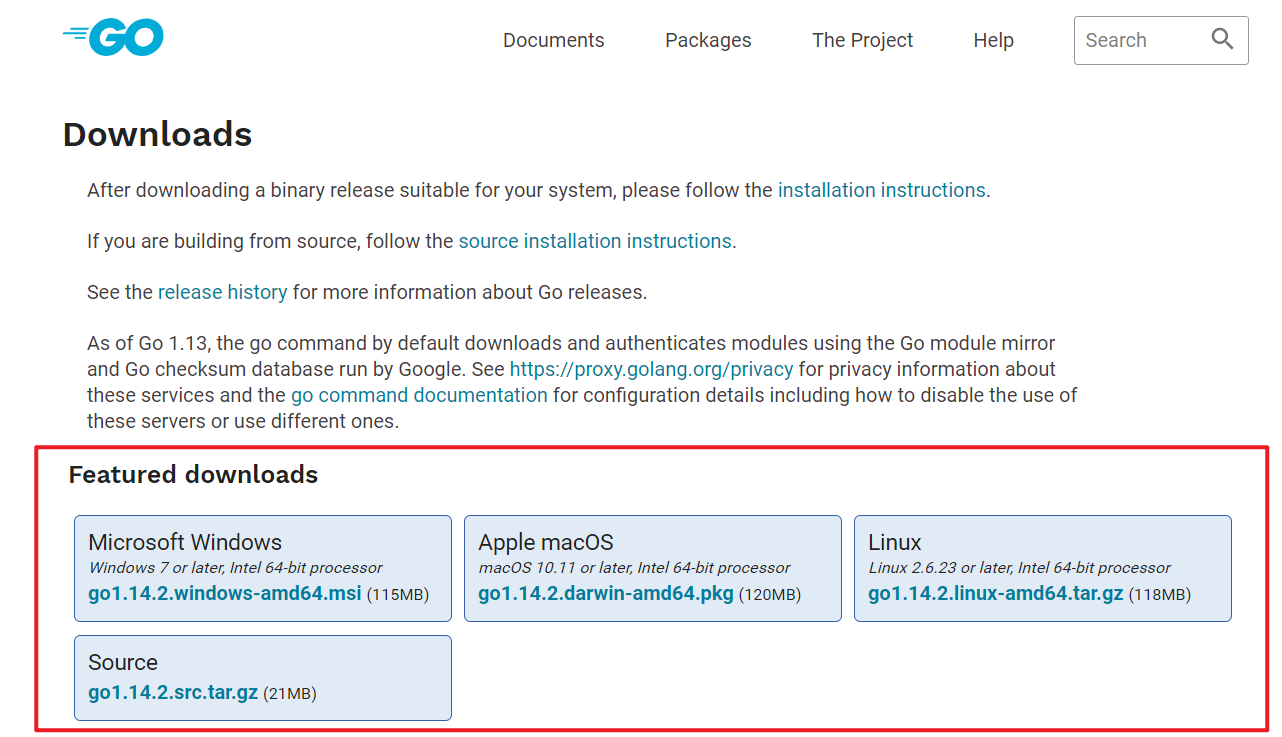Click the Source card heading
This screenshot has width=1282, height=737.
(x=123, y=662)
